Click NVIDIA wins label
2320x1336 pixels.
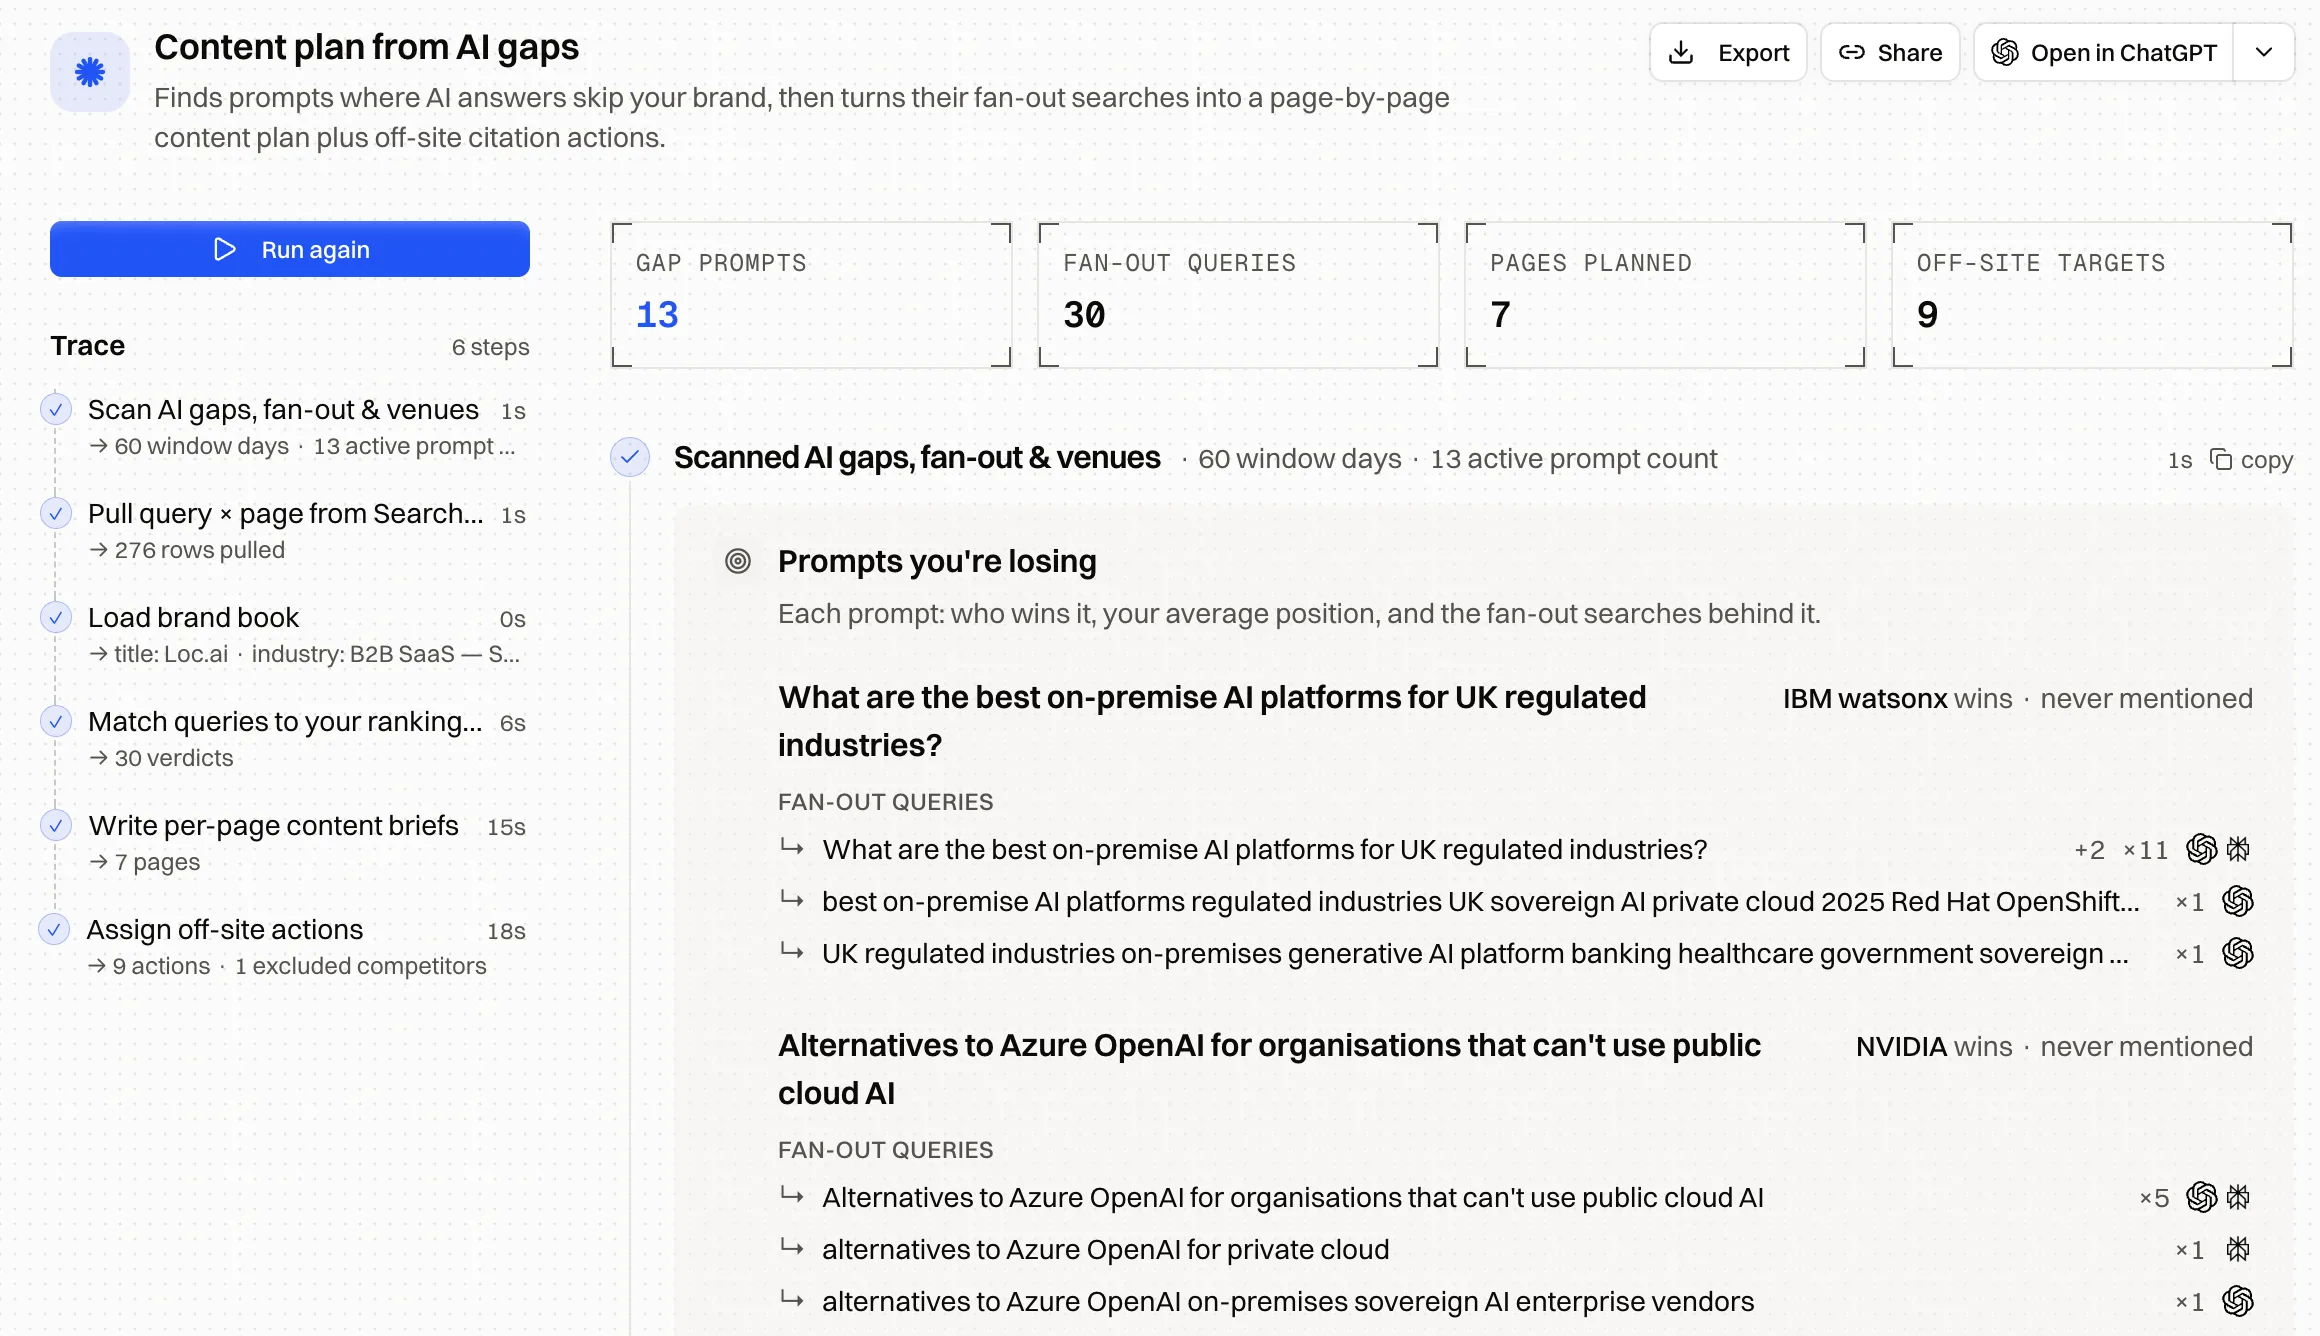[x=1934, y=1047]
